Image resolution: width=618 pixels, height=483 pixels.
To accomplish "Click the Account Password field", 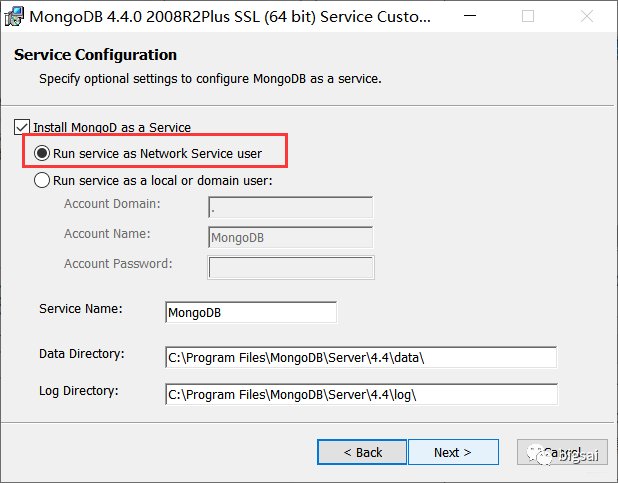I will [290, 267].
